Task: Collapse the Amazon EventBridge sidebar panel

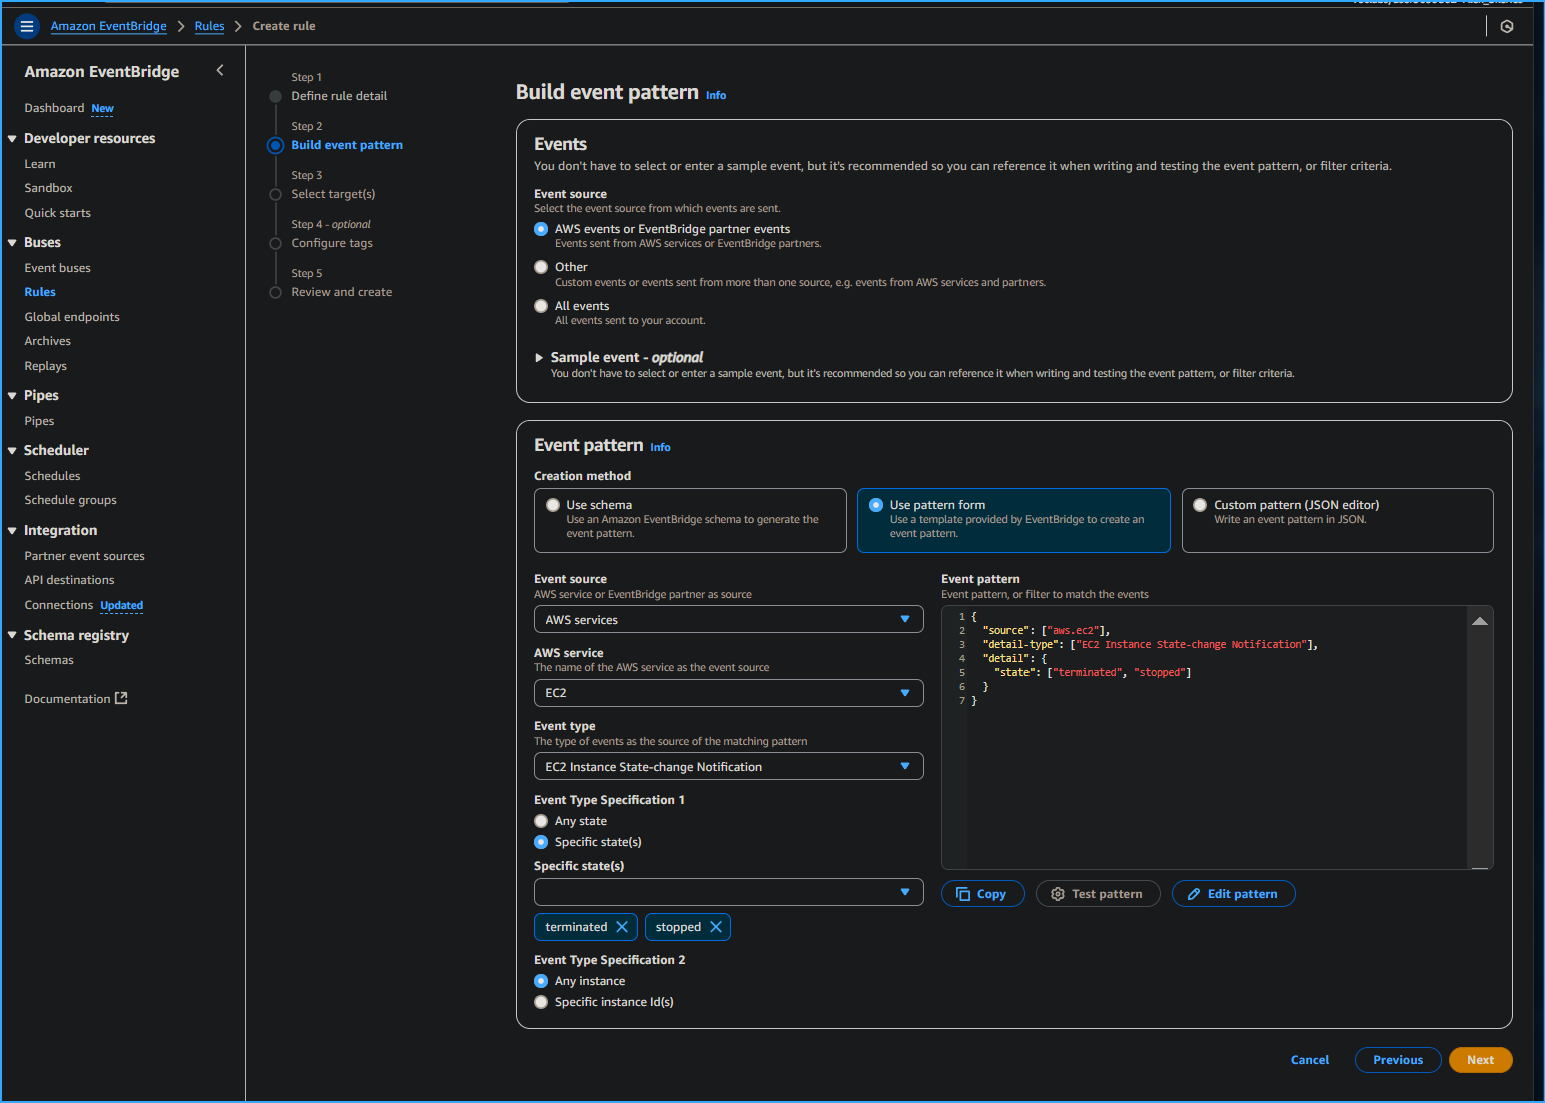Action: 219,70
